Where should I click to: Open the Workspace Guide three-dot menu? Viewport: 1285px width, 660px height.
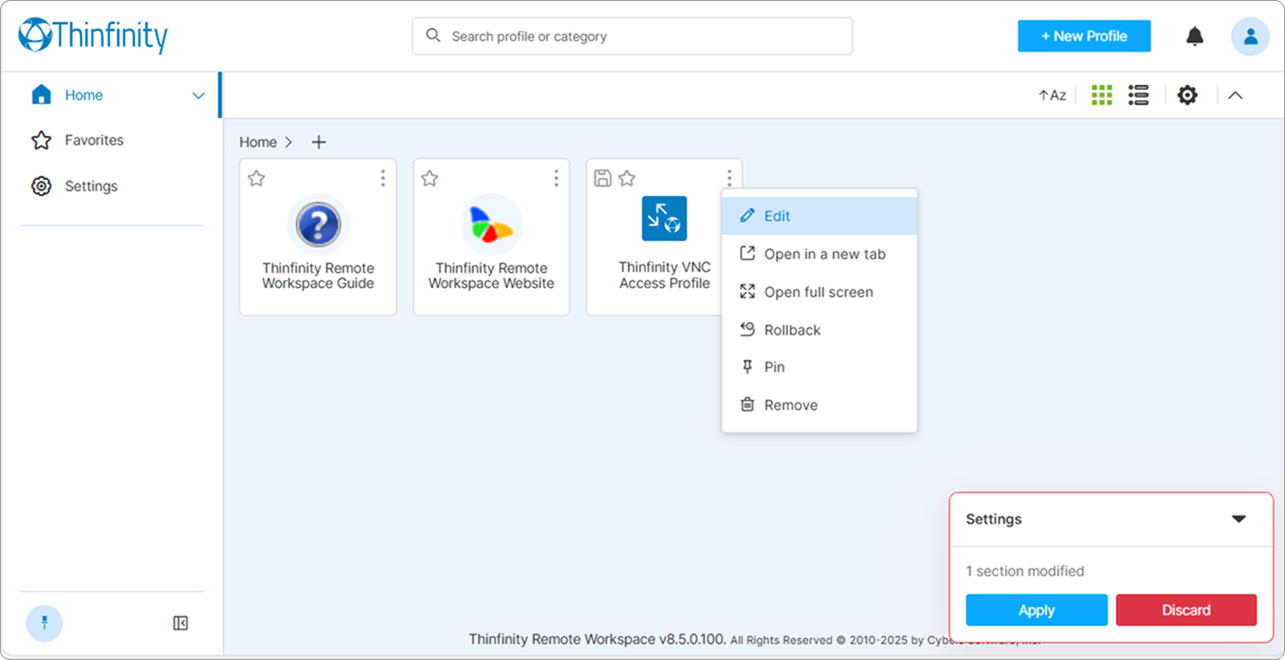coord(383,178)
